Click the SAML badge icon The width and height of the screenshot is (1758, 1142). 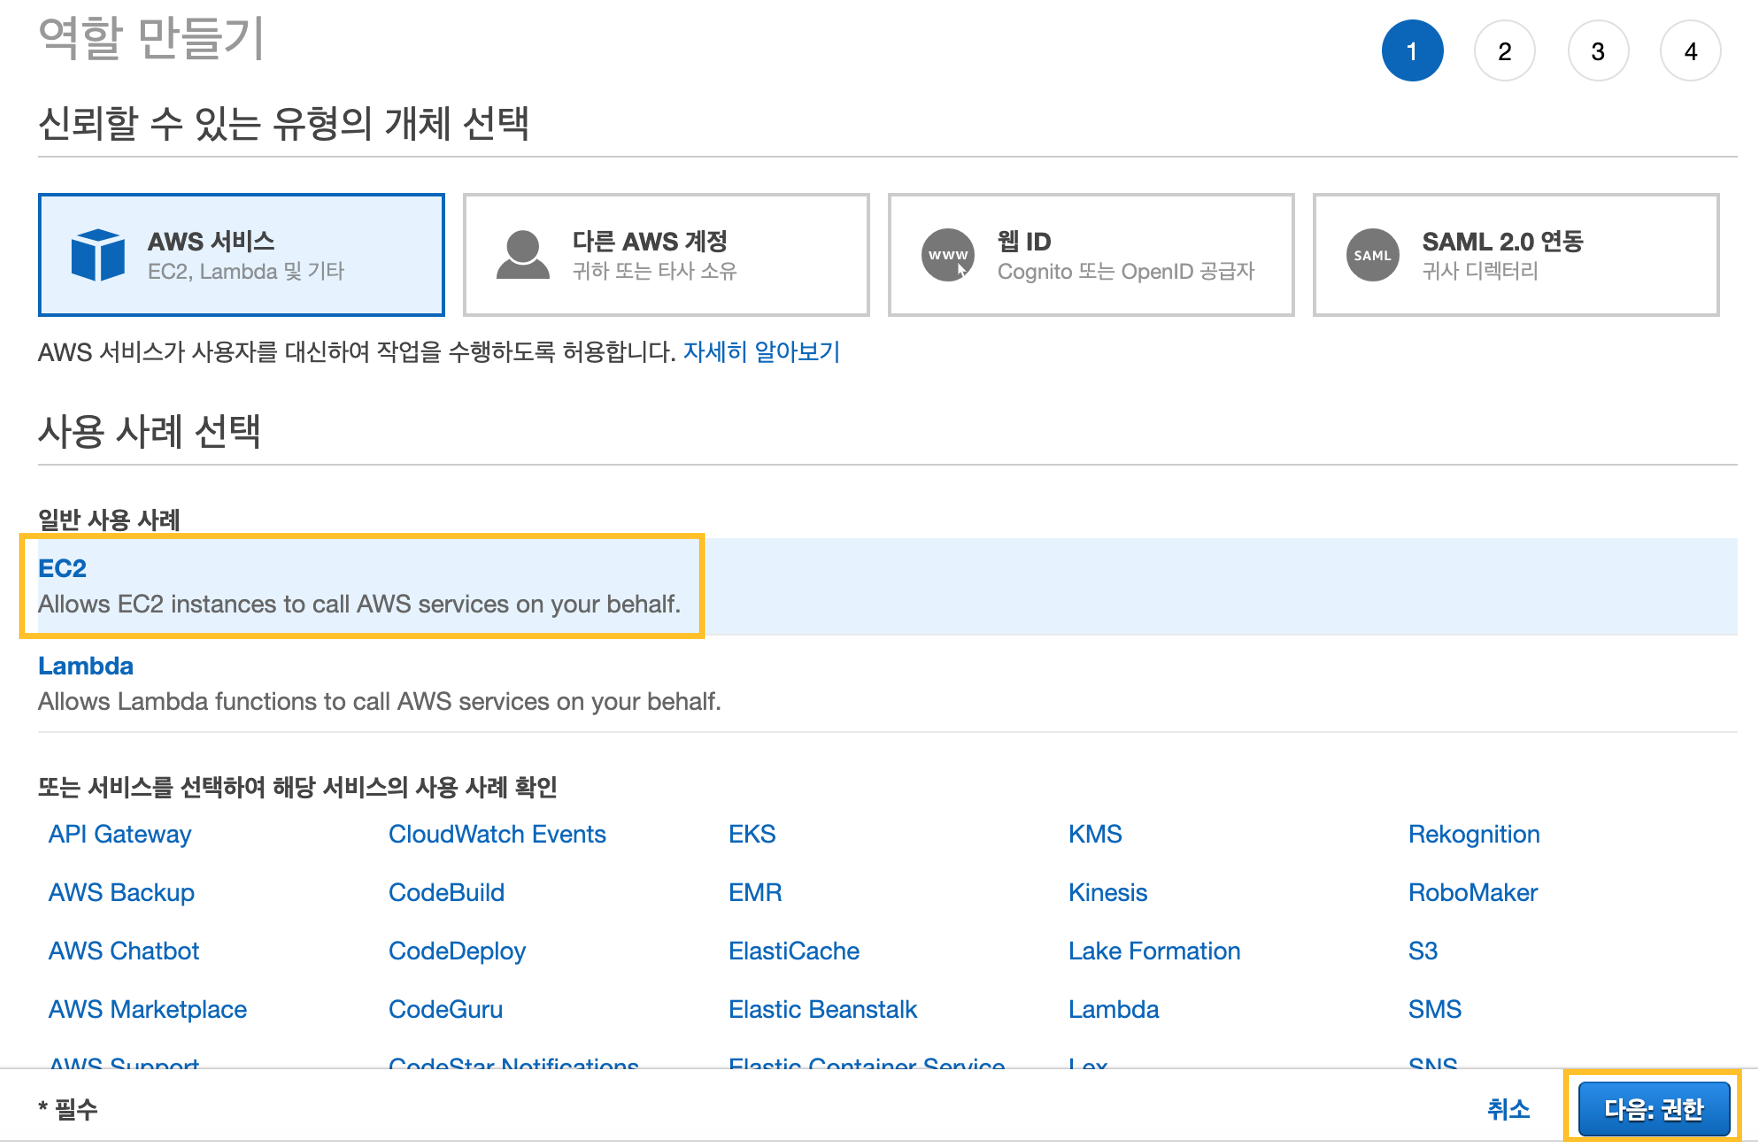coord(1372,255)
